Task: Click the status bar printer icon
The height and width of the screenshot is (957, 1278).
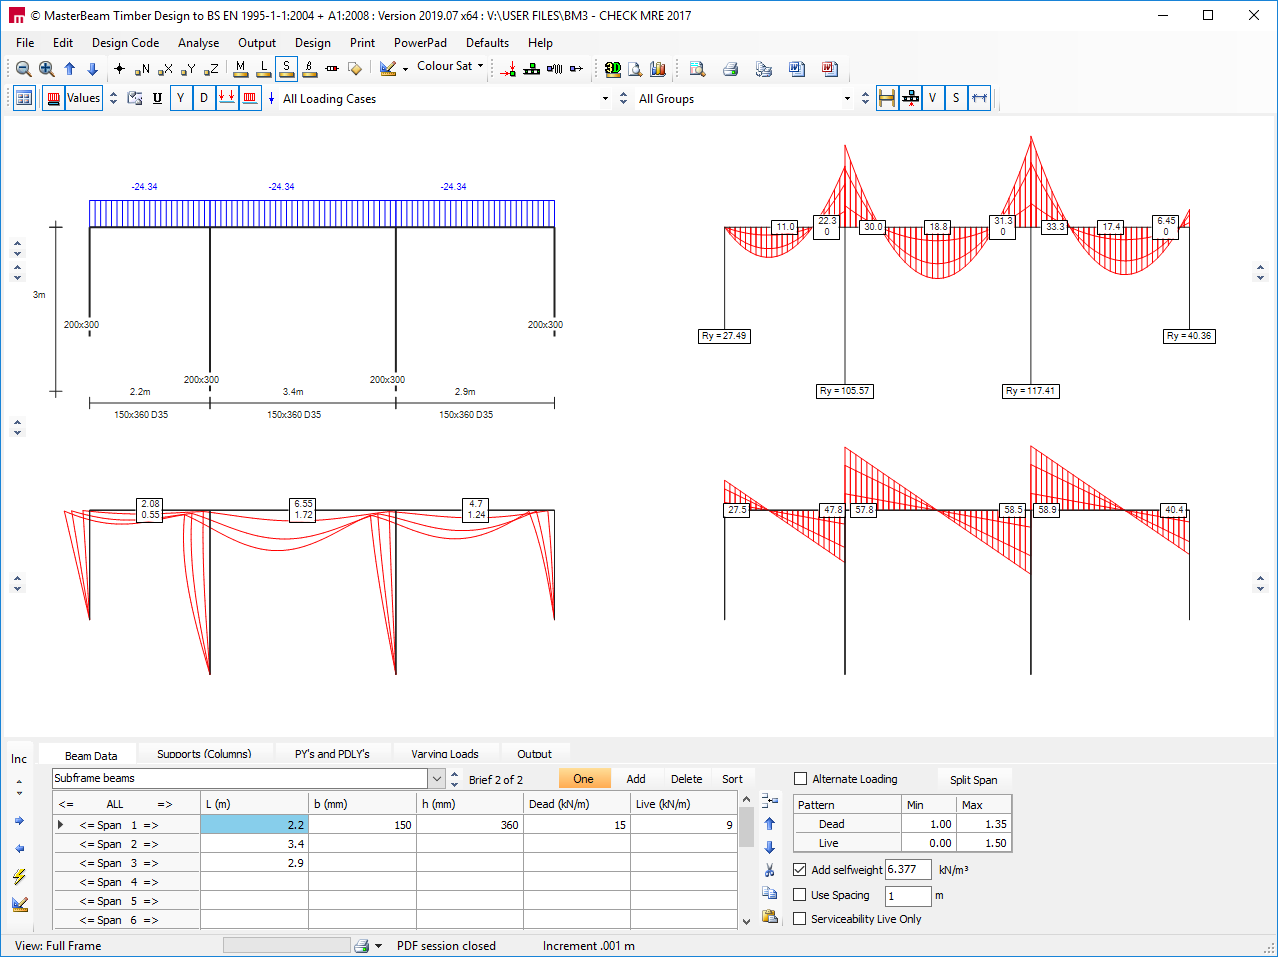Action: 362,946
